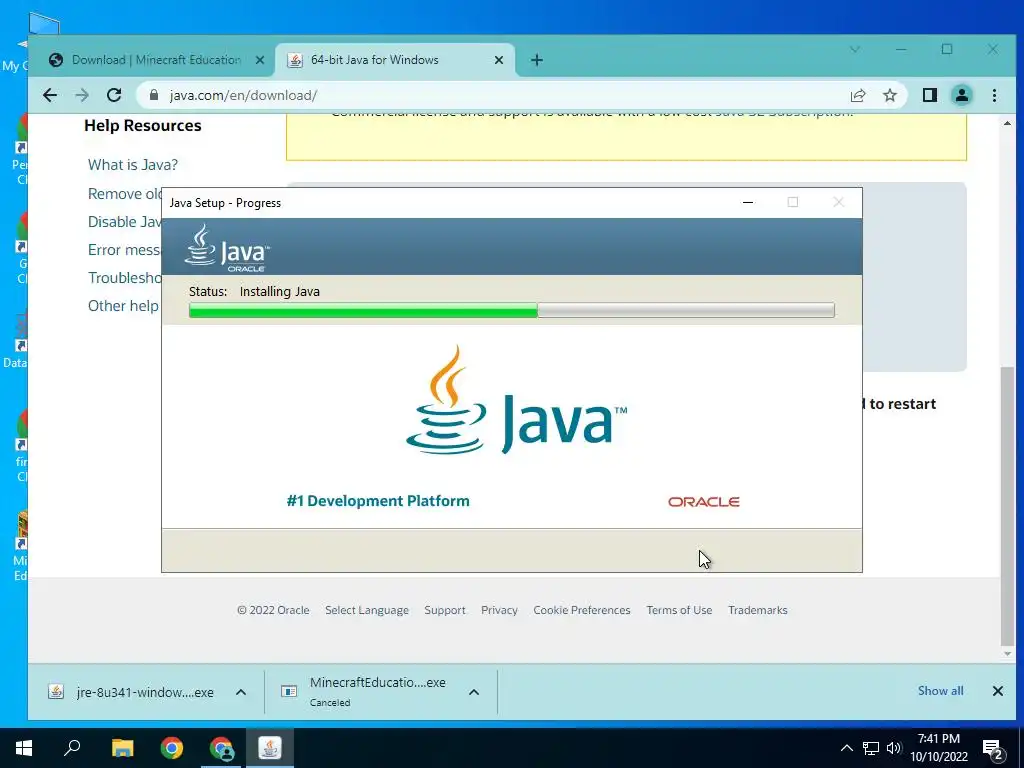Open Support link in footer
Viewport: 1024px width, 768px height.
pyautogui.click(x=445, y=610)
